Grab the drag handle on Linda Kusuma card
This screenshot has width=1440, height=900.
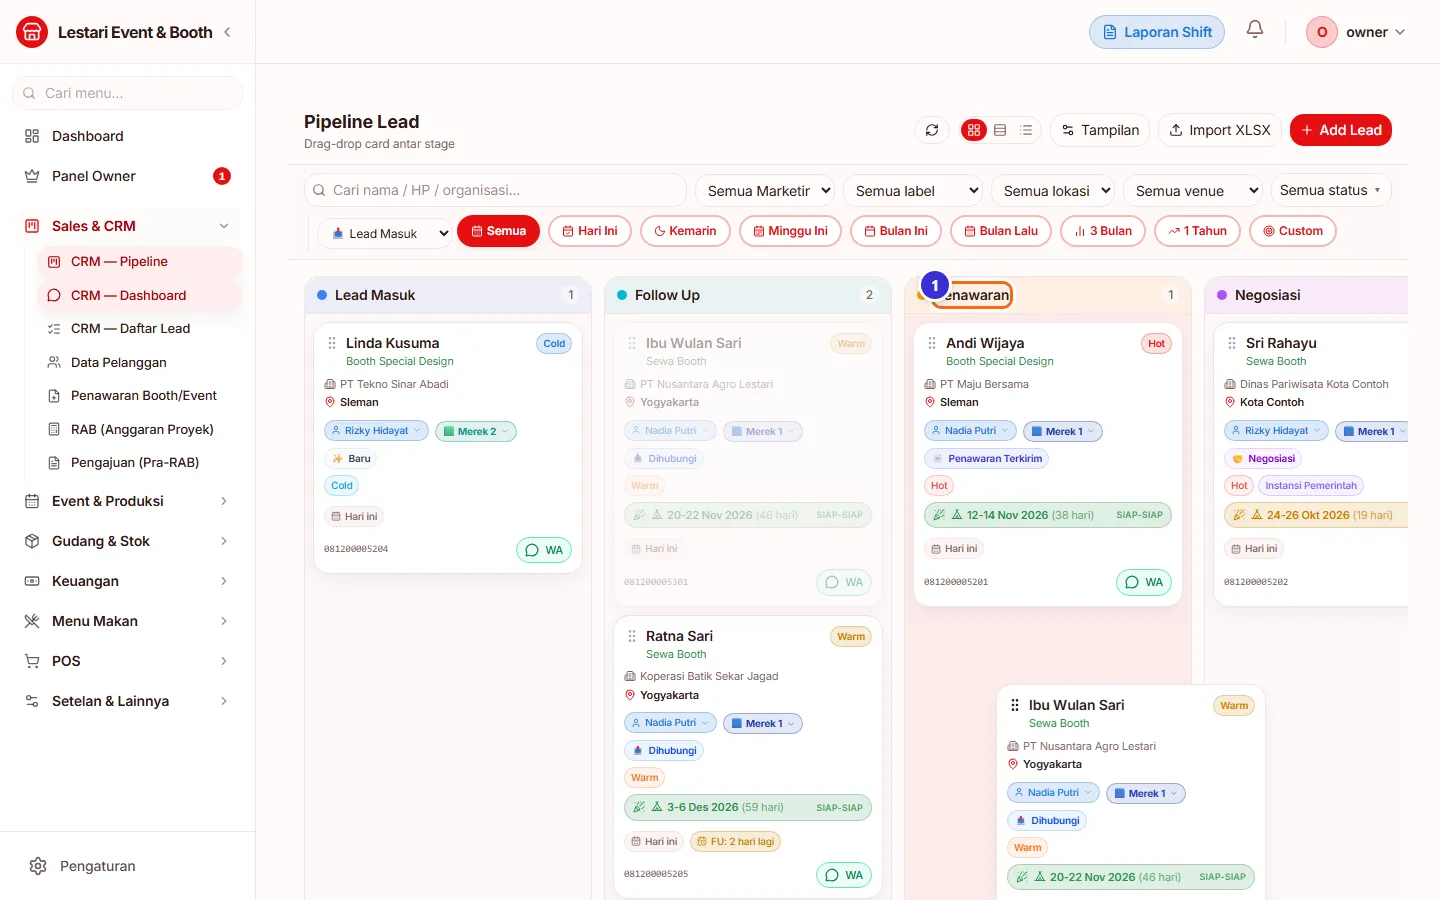pos(332,343)
